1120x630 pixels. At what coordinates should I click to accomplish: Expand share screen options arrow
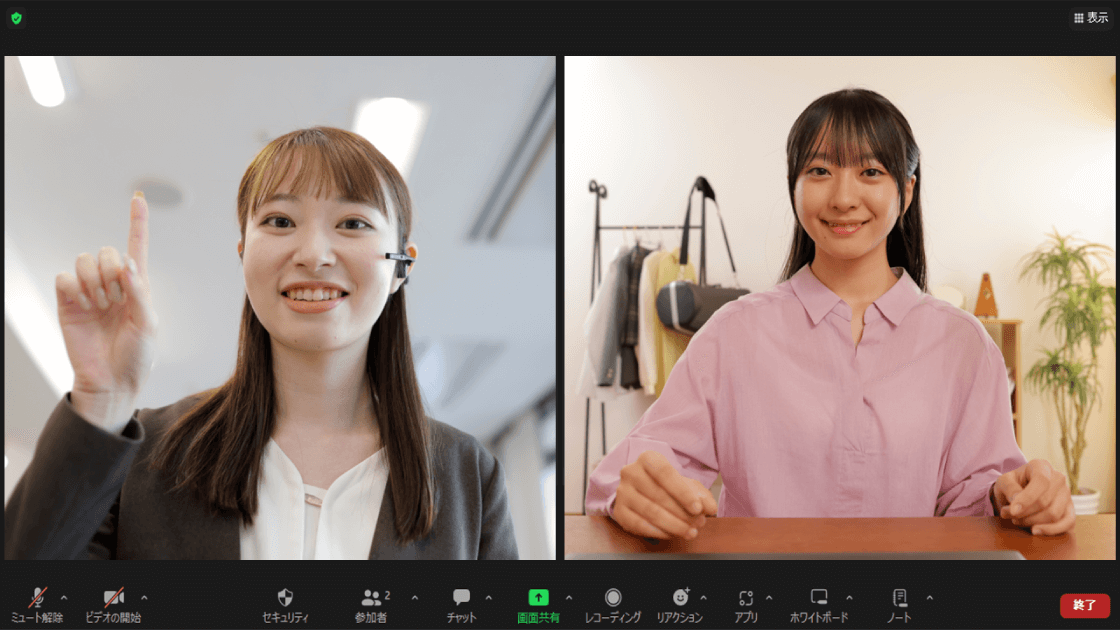pyautogui.click(x=569, y=597)
